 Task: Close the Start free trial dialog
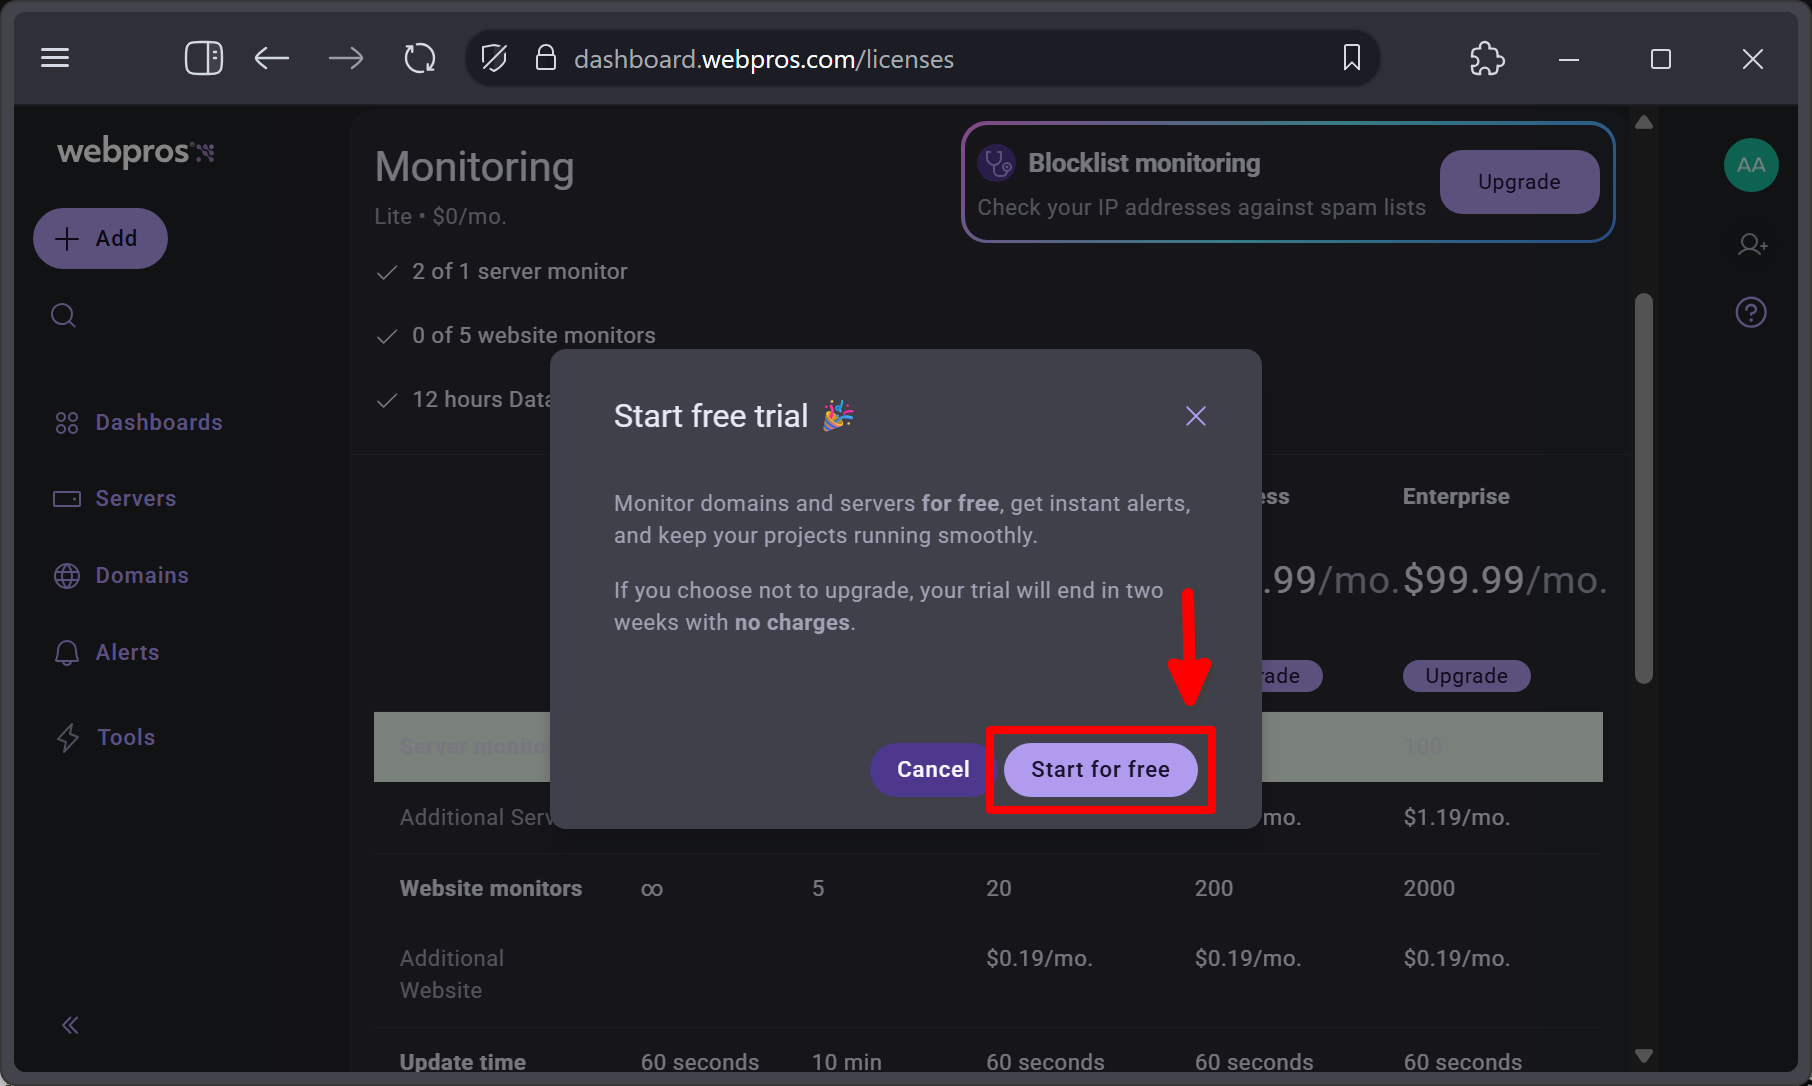coord(1196,416)
